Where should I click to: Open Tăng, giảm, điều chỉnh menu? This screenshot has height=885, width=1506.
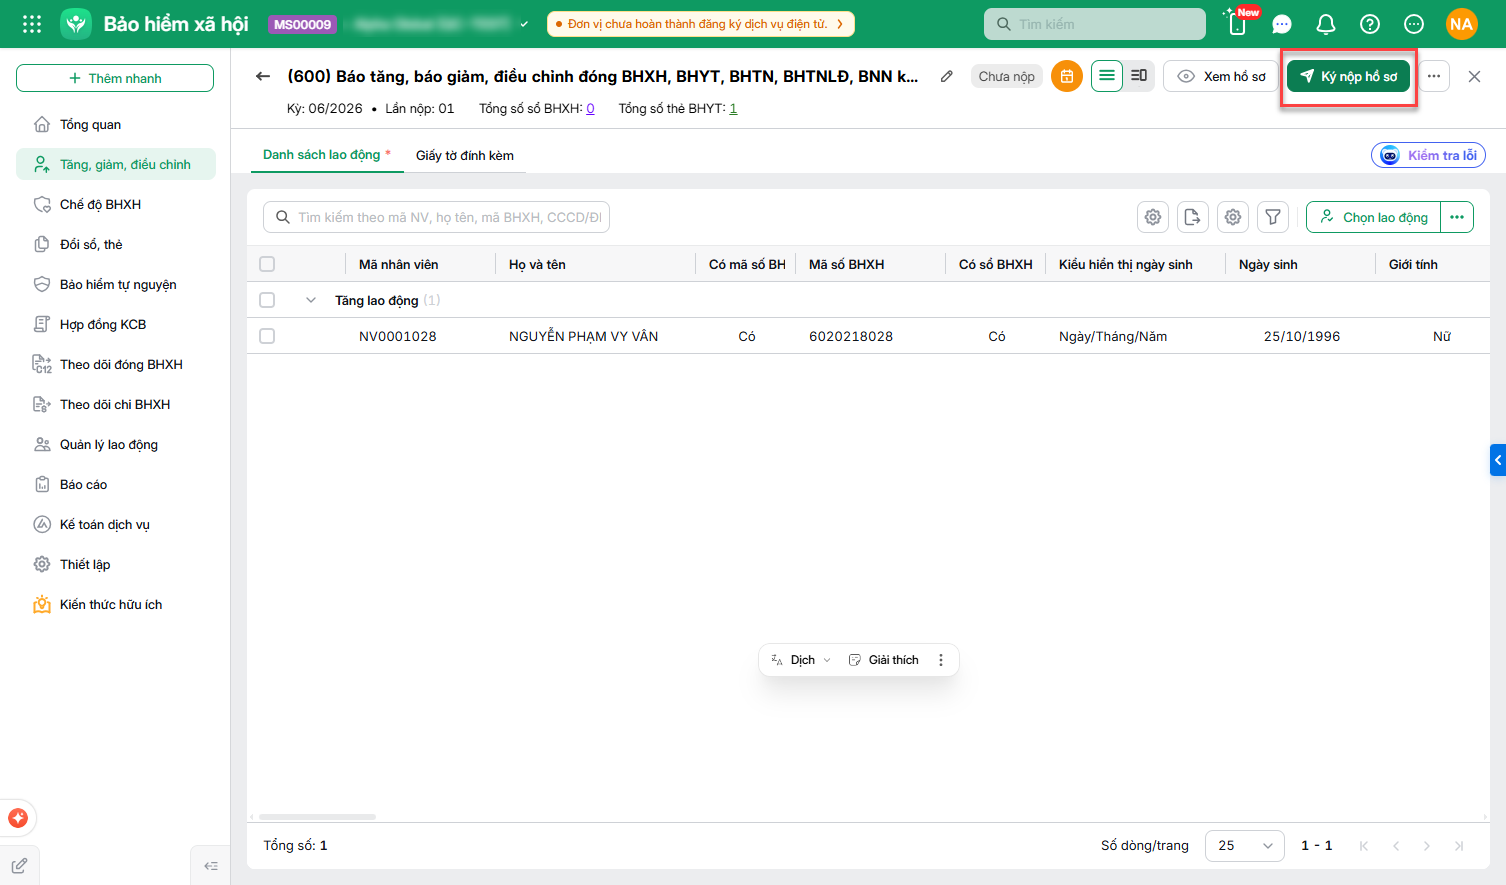click(x=115, y=164)
